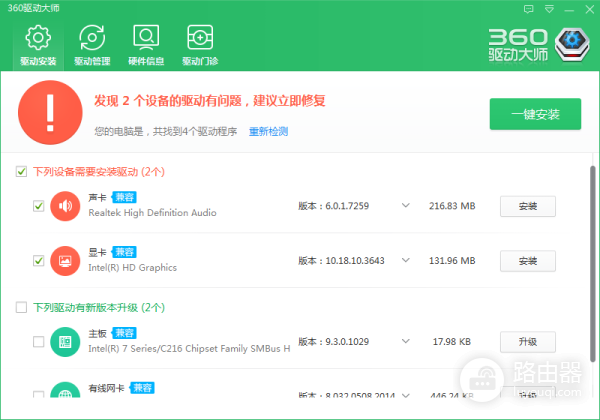
Task: Check the 主板 SMBus driver checkbox
Action: coord(39,342)
